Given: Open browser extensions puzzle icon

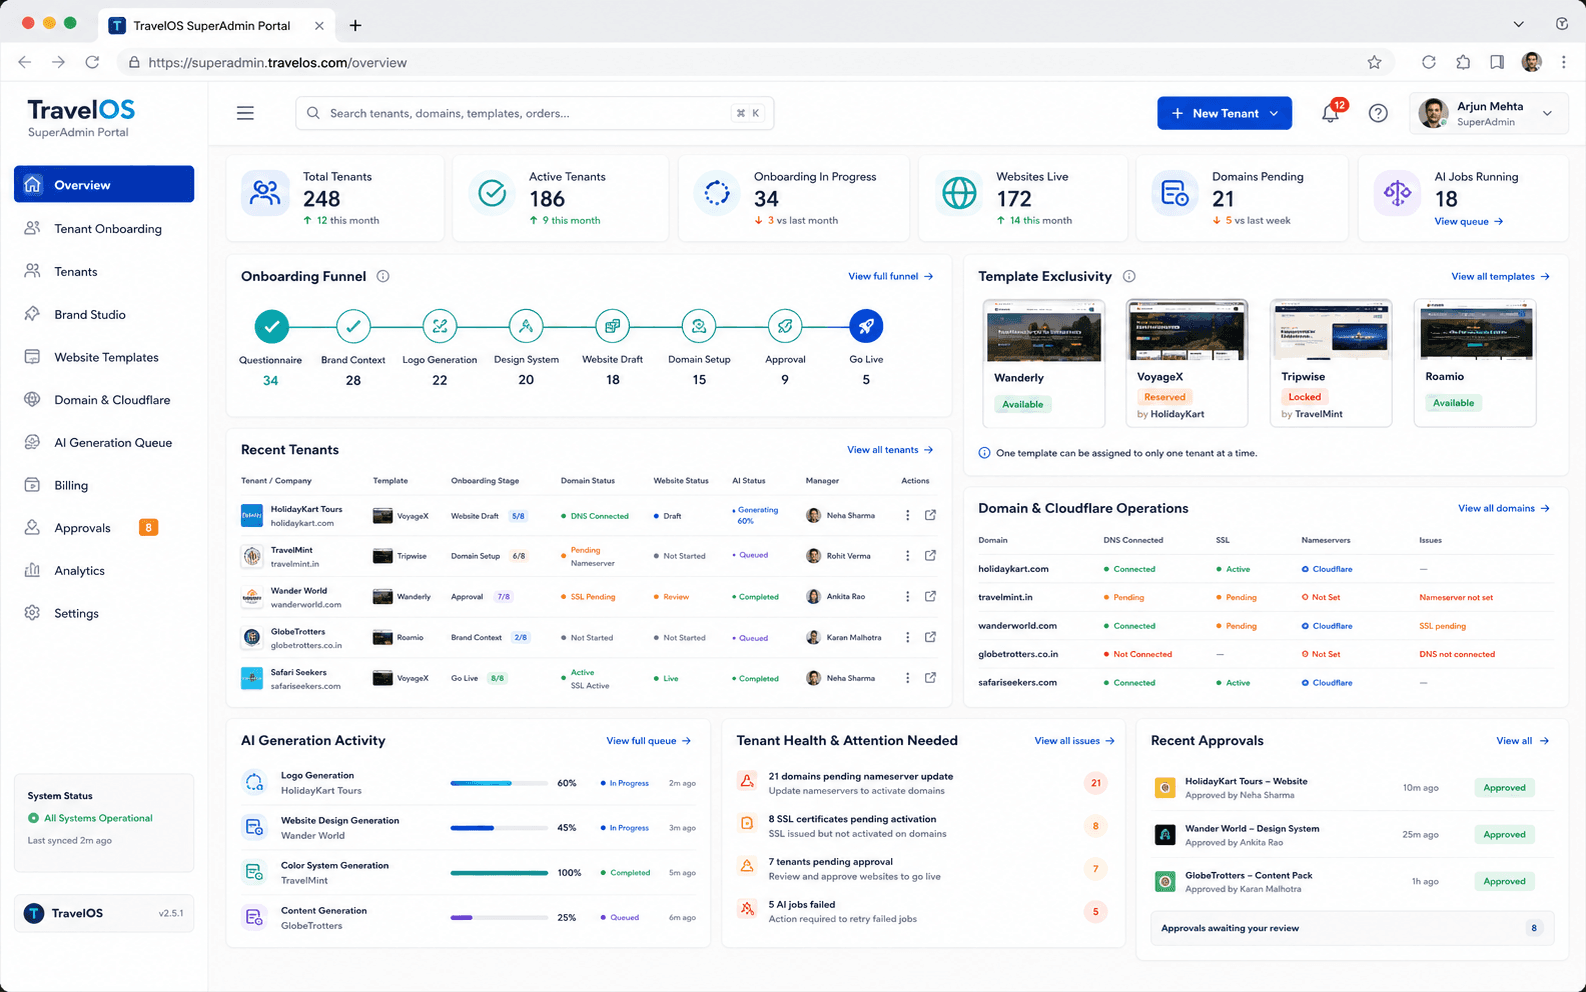Looking at the screenshot, I should pyautogui.click(x=1463, y=62).
